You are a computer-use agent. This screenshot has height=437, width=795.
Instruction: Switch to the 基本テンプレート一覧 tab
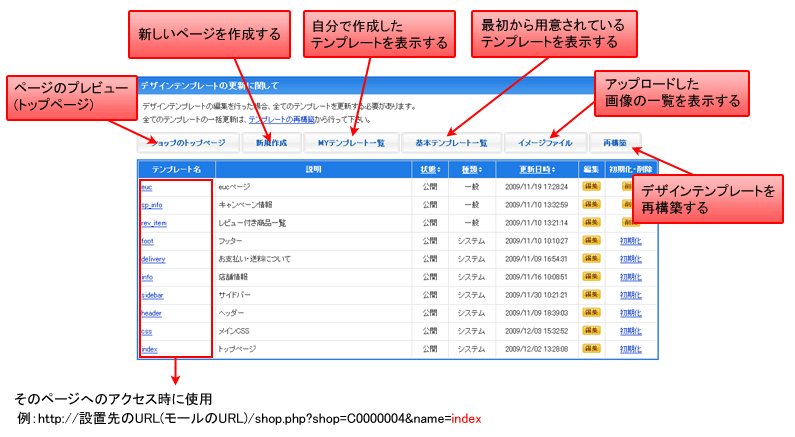click(451, 144)
